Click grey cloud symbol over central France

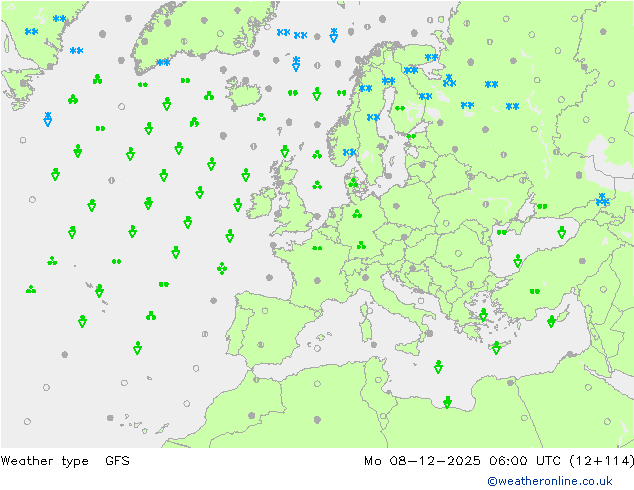click(317, 280)
